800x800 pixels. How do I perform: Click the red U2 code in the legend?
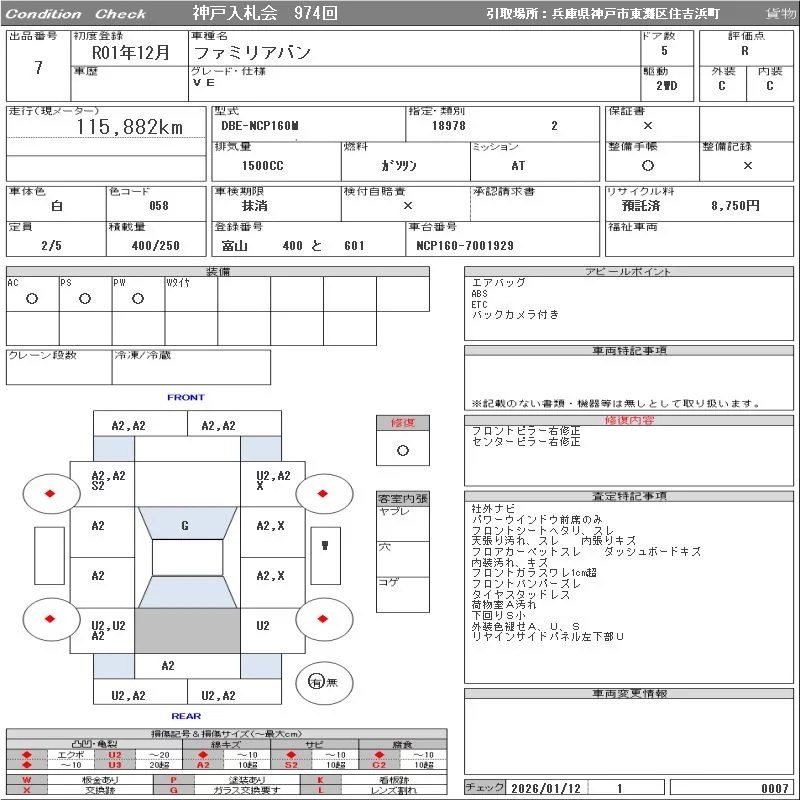coord(115,755)
